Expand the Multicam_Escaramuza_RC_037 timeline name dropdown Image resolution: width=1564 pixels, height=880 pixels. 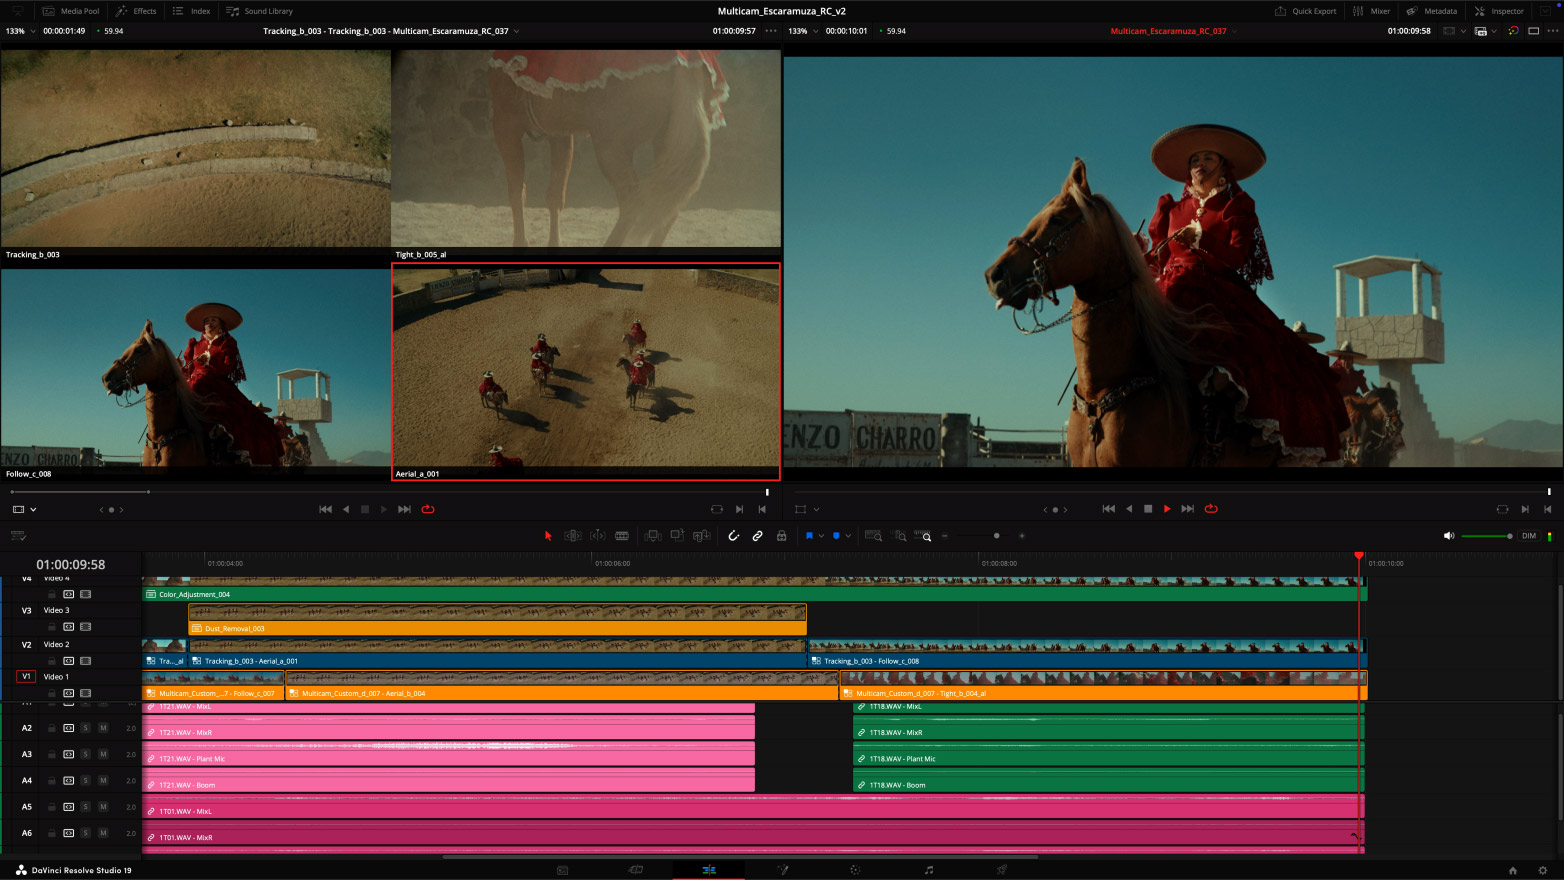[1234, 31]
